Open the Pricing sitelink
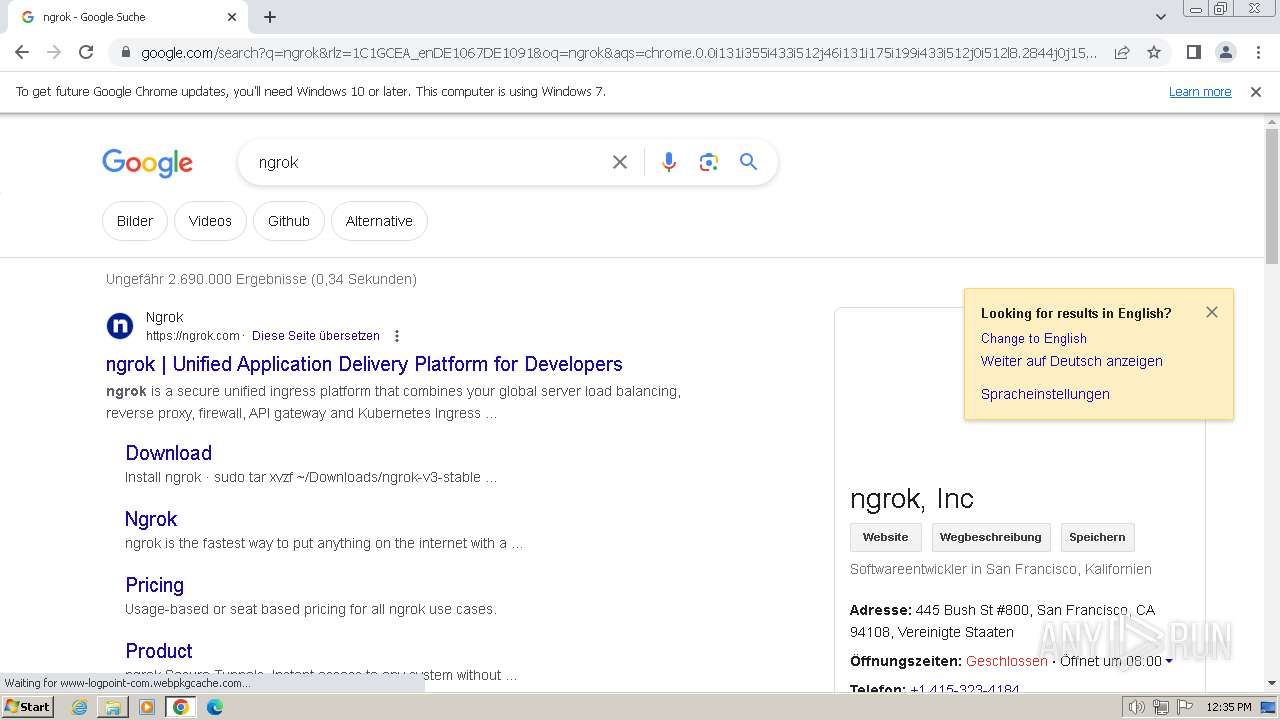The width and height of the screenshot is (1280, 720). tap(155, 585)
